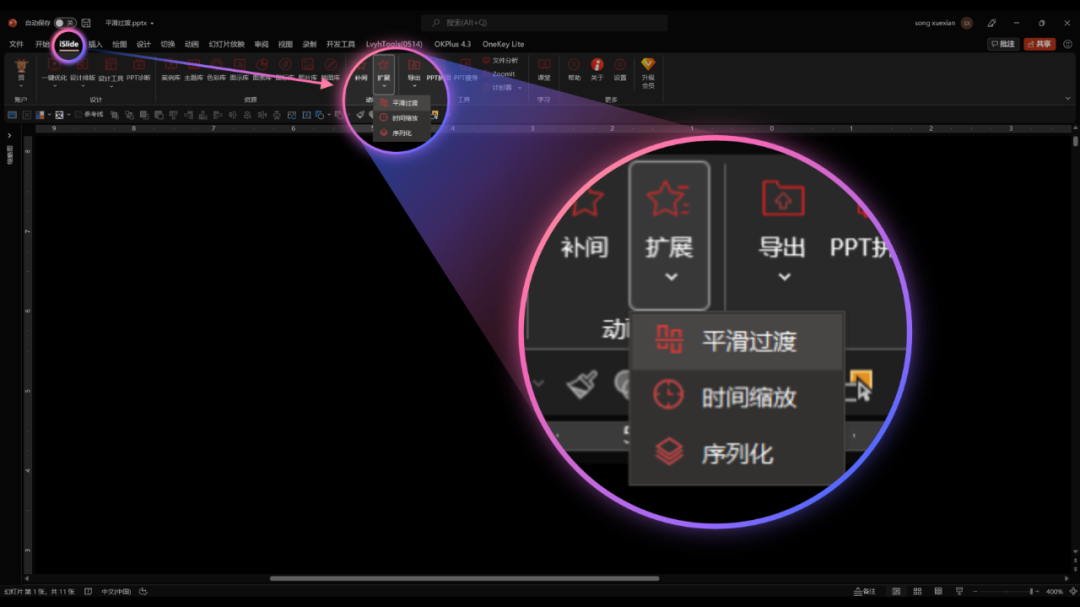Open the 插图库 library
The width and height of the screenshot is (1080, 607).
click(331, 70)
